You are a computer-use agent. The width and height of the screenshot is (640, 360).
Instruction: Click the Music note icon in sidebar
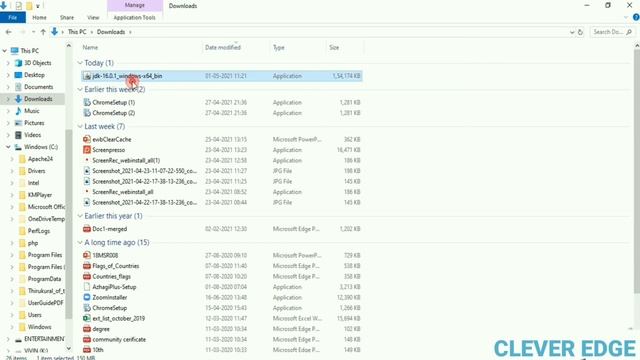coord(18,111)
